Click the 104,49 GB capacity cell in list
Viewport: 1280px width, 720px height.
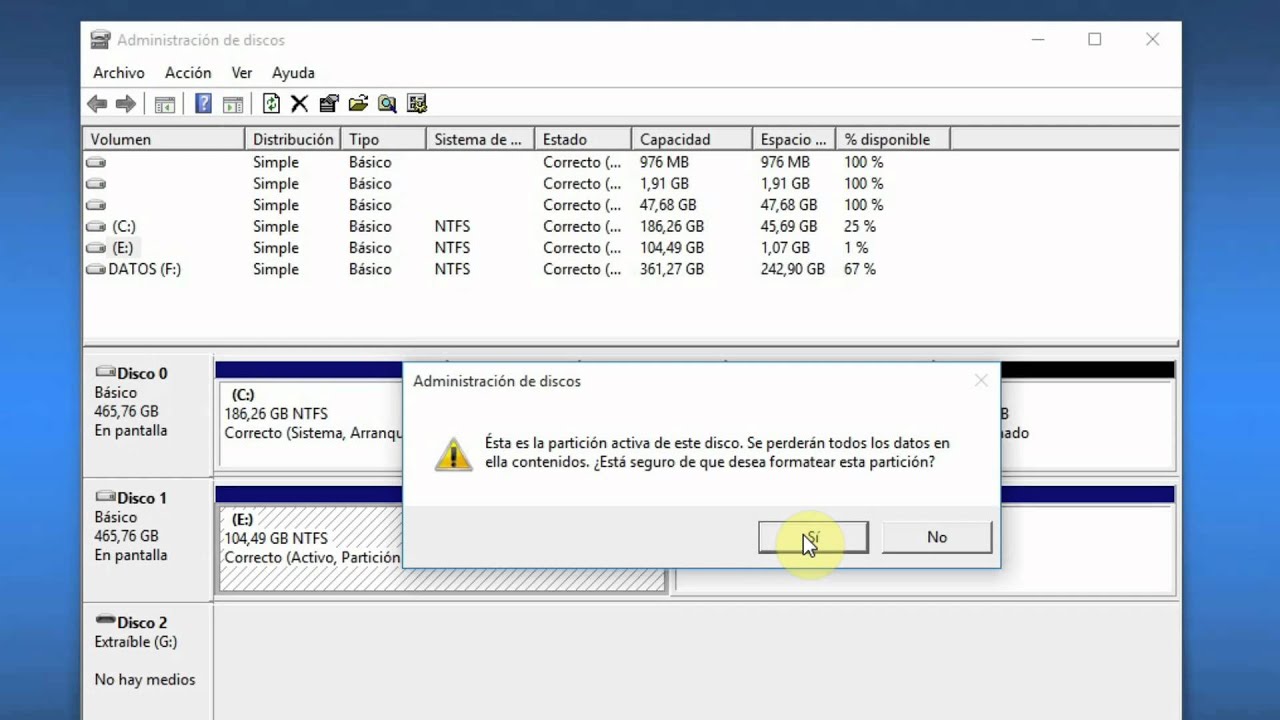(x=672, y=248)
